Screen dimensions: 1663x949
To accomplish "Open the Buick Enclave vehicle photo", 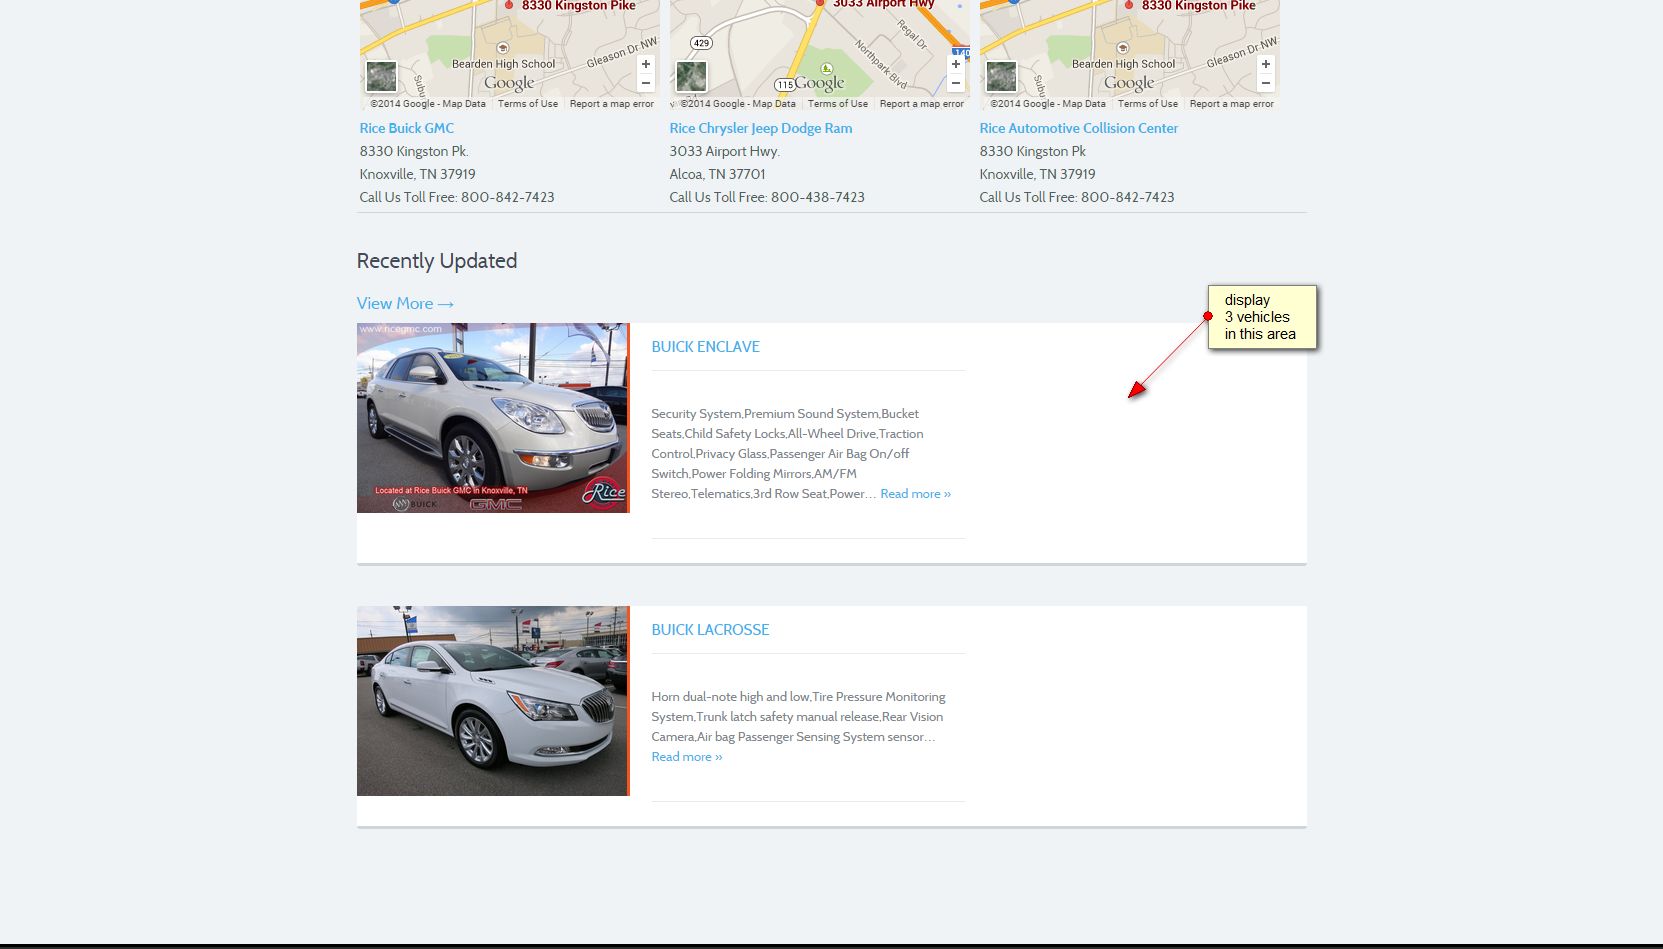I will [x=493, y=418].
